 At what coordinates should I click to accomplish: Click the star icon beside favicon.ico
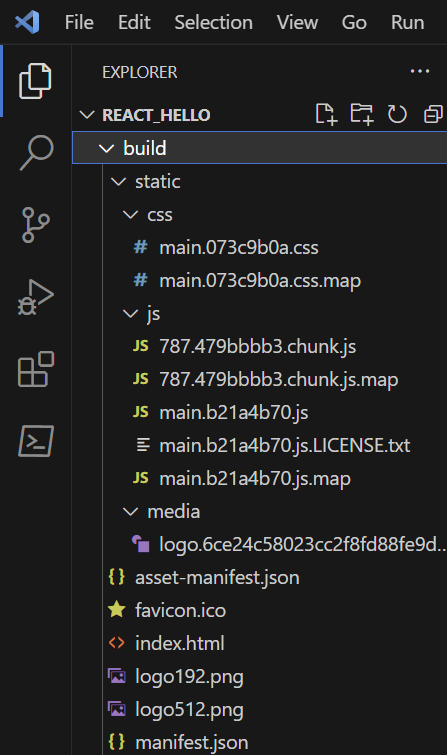117,610
